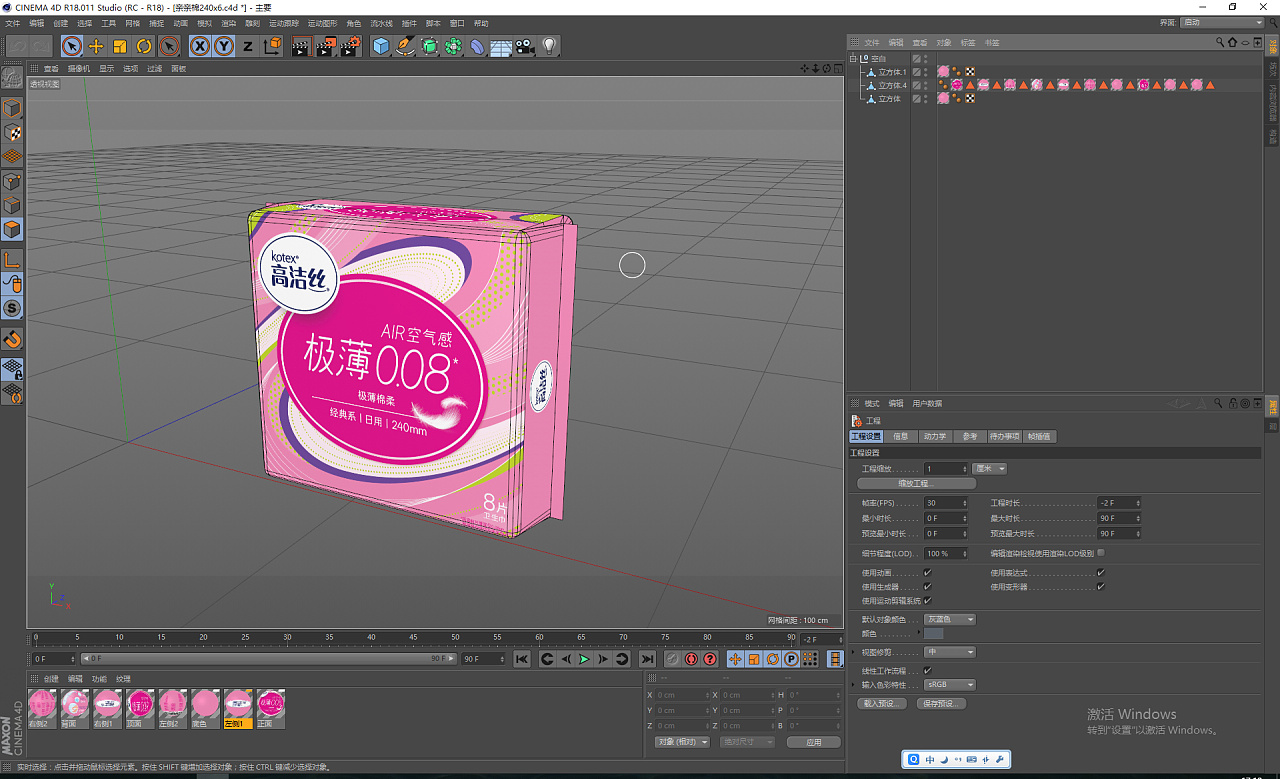The image size is (1280, 779).
Task: Open 输入色彩特性 sRGB dropdown
Action: point(950,685)
